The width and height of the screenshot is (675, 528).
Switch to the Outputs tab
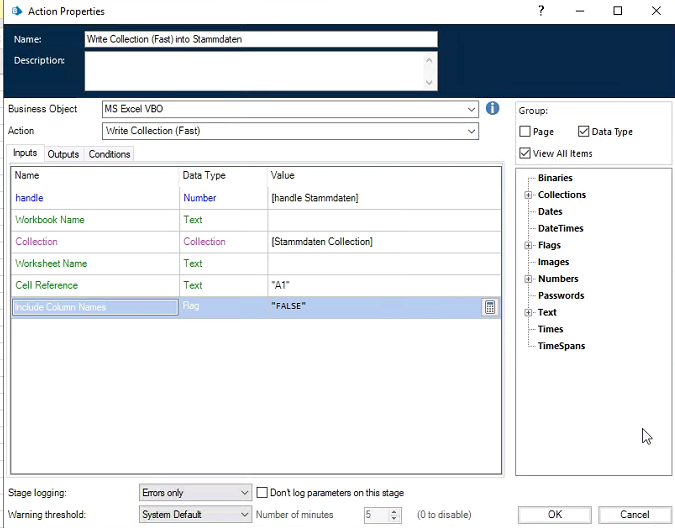pos(63,154)
